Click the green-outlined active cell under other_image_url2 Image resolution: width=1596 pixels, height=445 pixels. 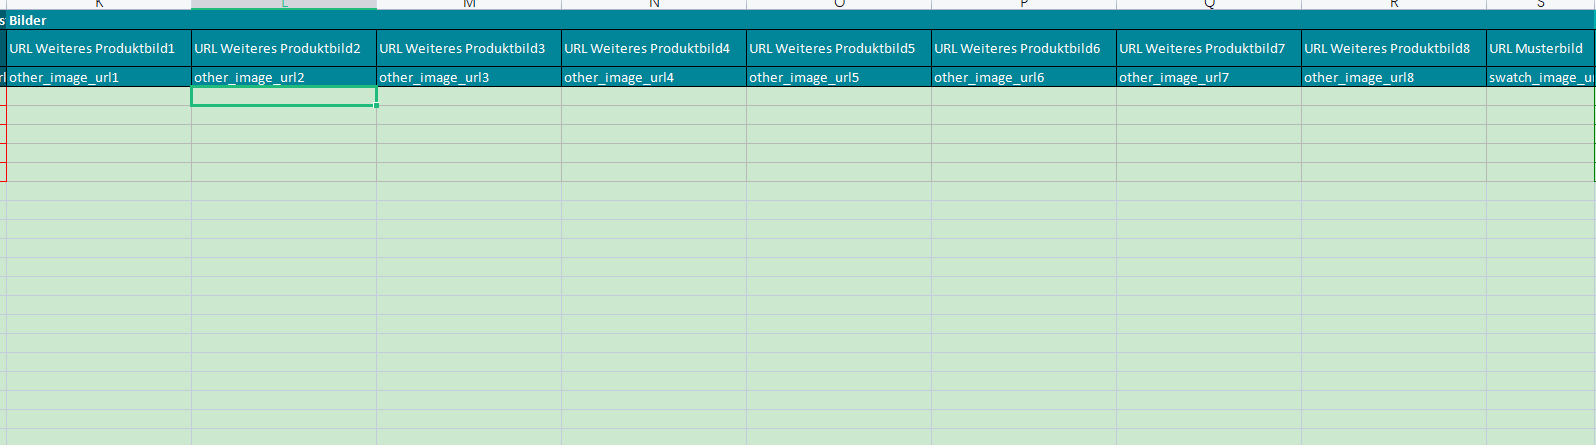pyautogui.click(x=283, y=96)
